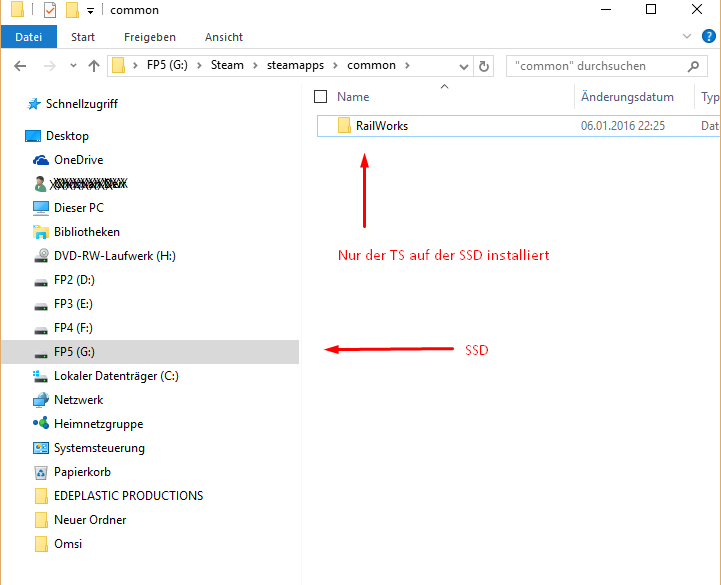
Task: Open the recent locations dropdown arrow
Action: pos(73,66)
